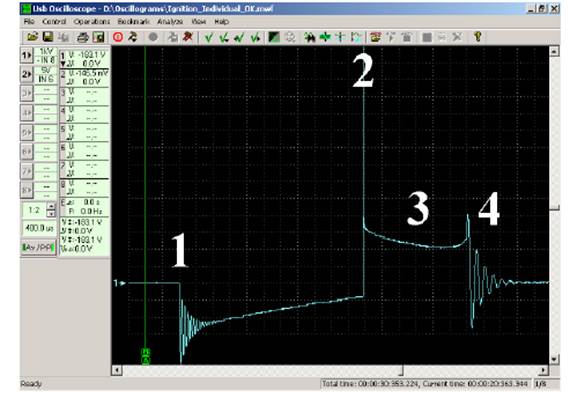Toggle channel 5 button
Image resolution: width=570 pixels, height=398 pixels.
(27, 133)
